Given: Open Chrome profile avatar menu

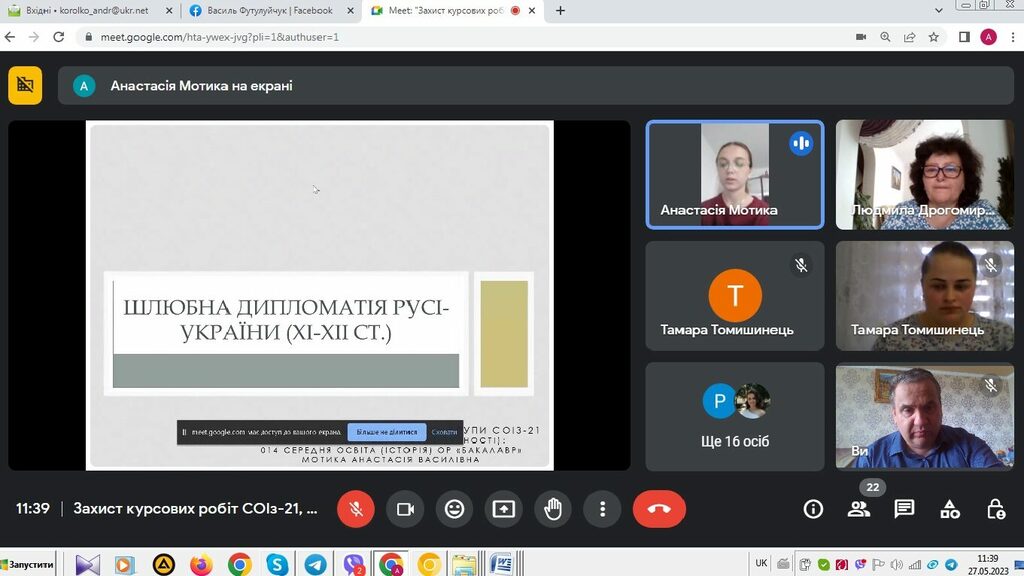Looking at the screenshot, I should [x=988, y=37].
